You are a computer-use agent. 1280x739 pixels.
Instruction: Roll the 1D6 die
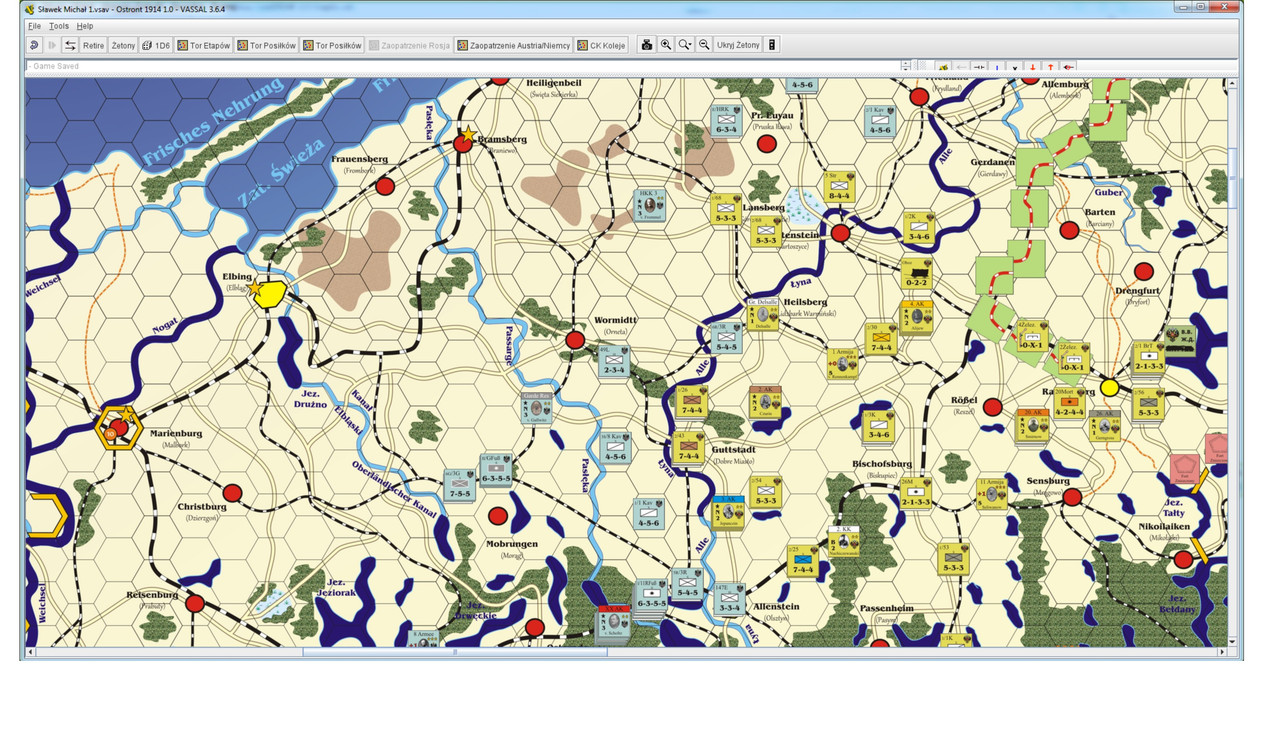(x=156, y=45)
